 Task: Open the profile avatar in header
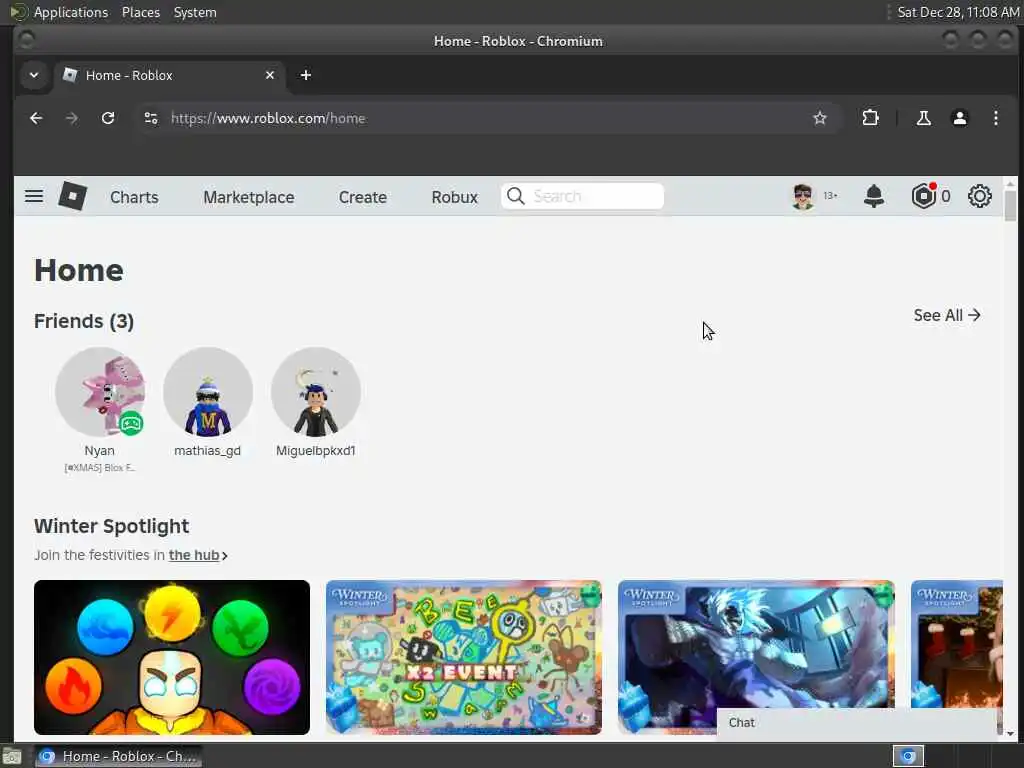tap(803, 196)
